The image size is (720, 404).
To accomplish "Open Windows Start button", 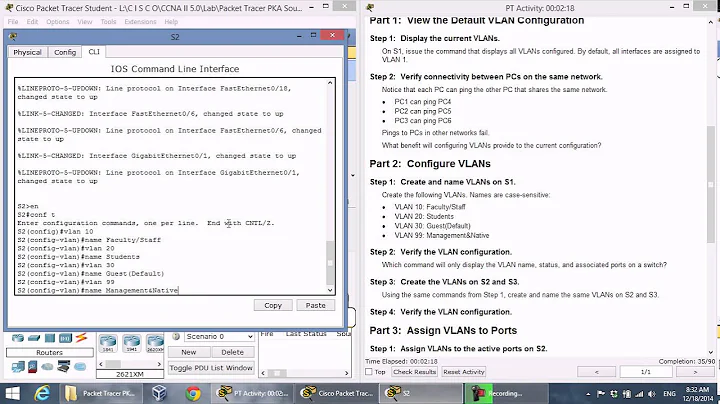I will 12,393.
